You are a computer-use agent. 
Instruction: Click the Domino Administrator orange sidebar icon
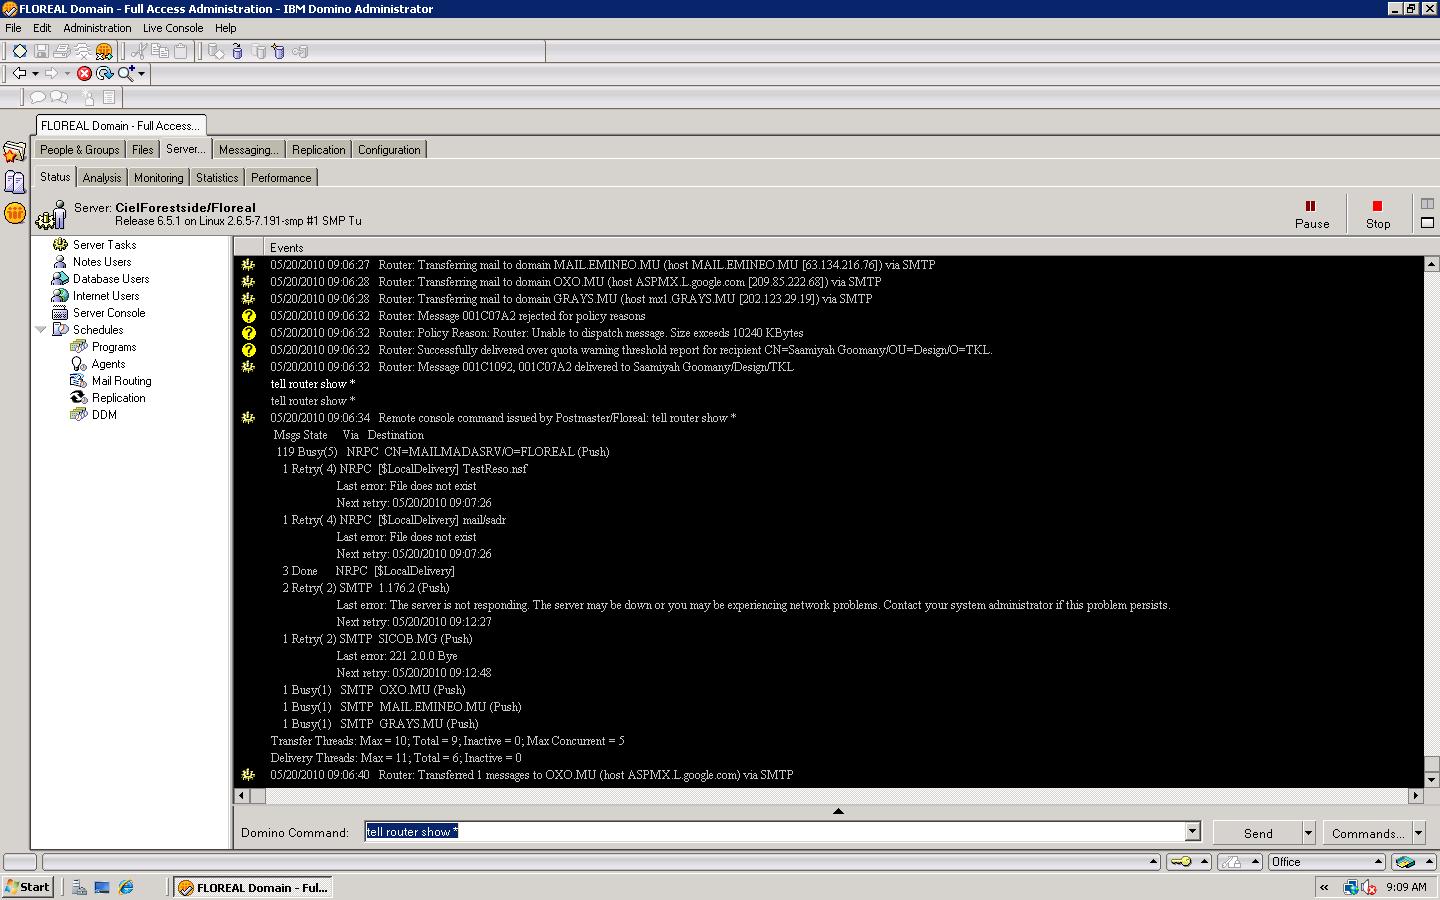click(x=15, y=212)
